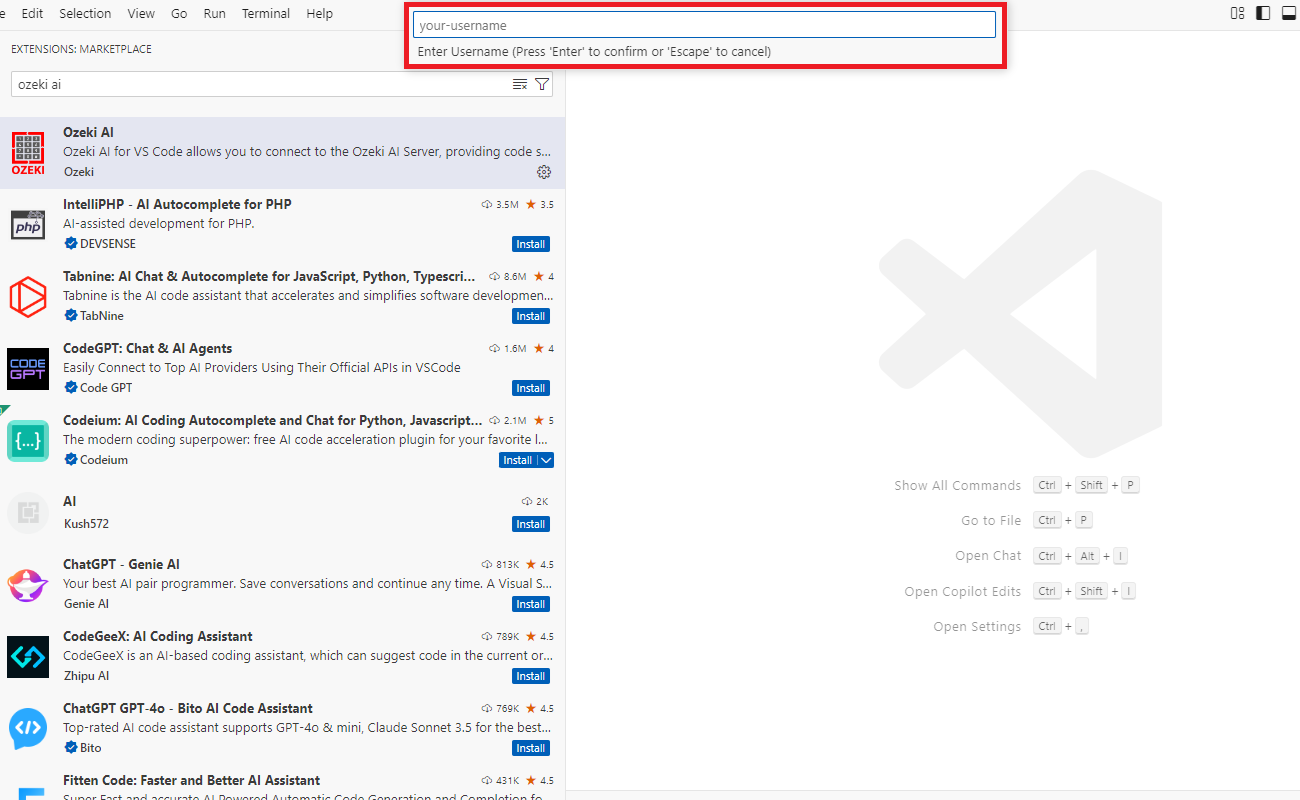
Task: Click the verified badge beside Bito
Action: [x=71, y=748]
